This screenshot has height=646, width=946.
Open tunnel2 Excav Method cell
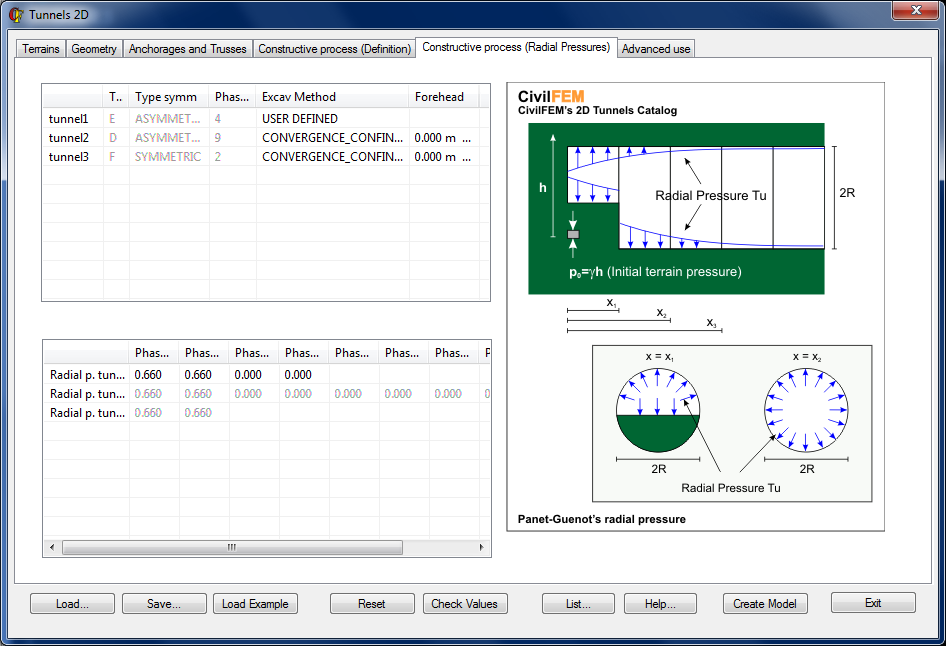pyautogui.click(x=332, y=138)
